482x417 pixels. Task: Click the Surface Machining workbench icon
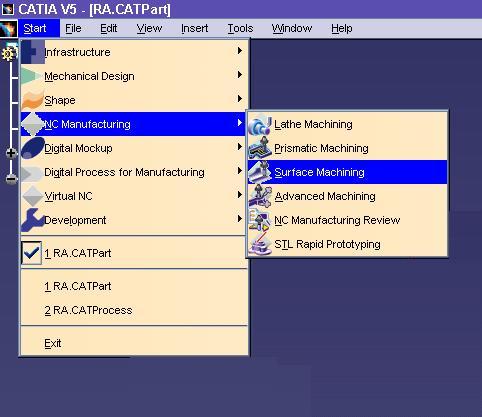coord(260,172)
